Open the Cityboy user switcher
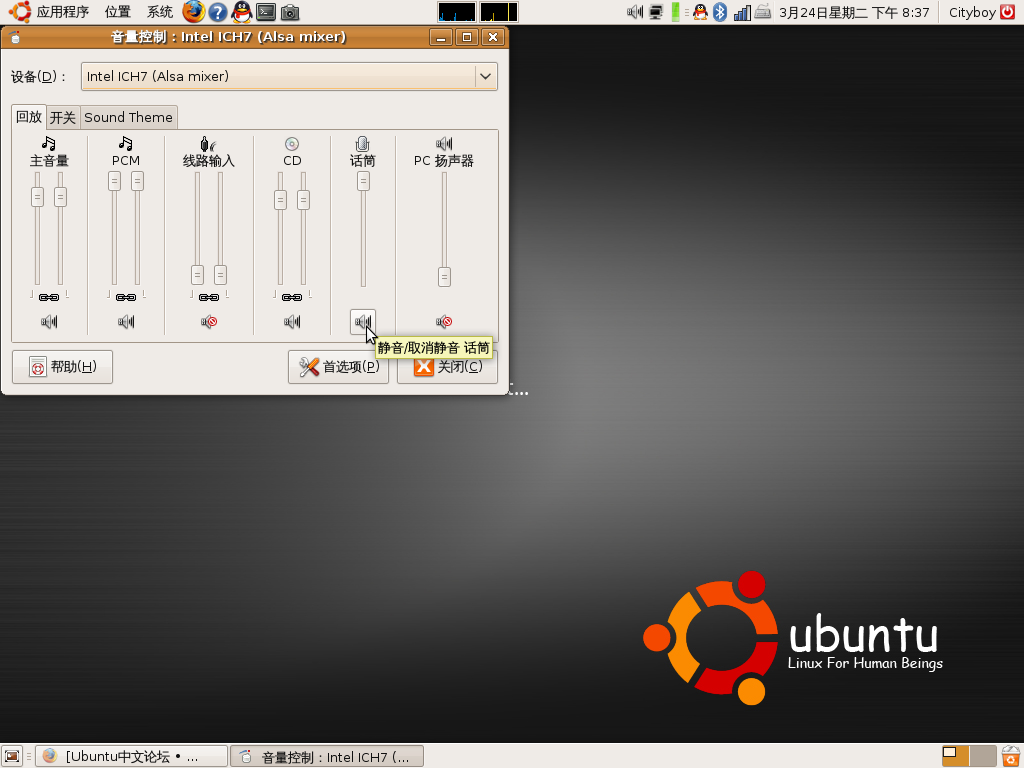The width and height of the screenshot is (1024, 768). click(972, 12)
